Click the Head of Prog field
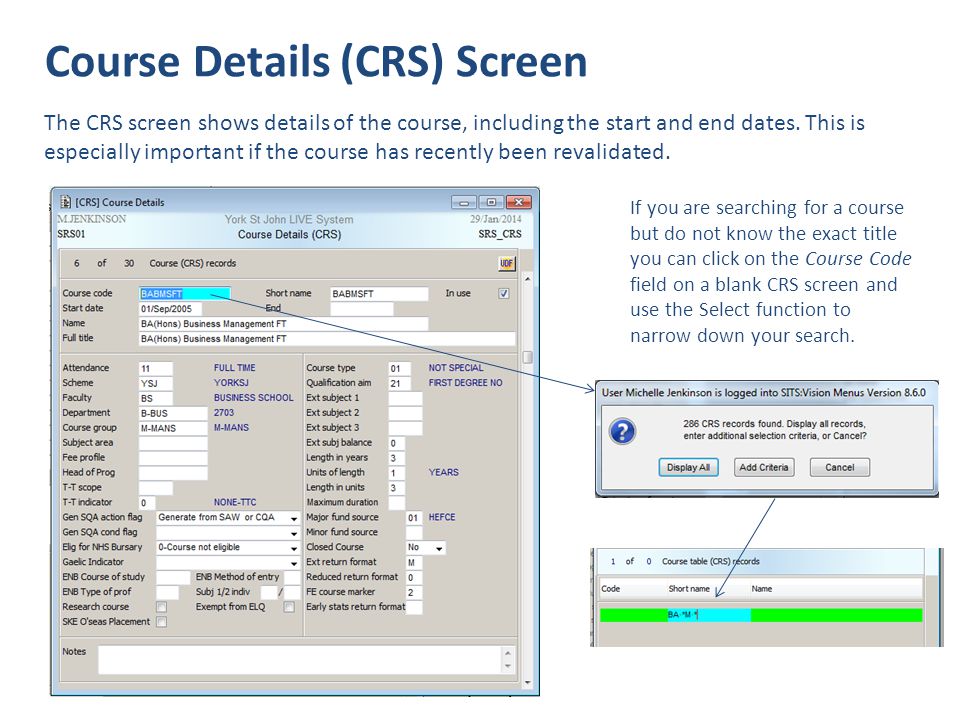This screenshot has width=960, height=720. [x=173, y=473]
